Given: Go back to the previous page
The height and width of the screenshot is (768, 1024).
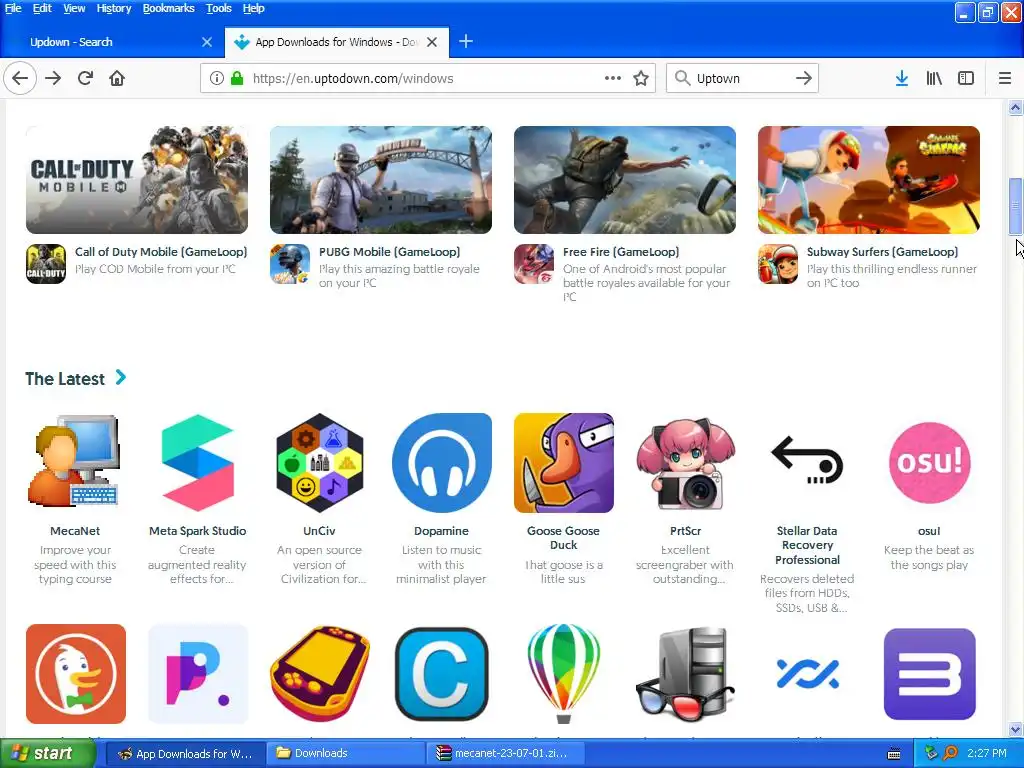Looking at the screenshot, I should [20, 78].
